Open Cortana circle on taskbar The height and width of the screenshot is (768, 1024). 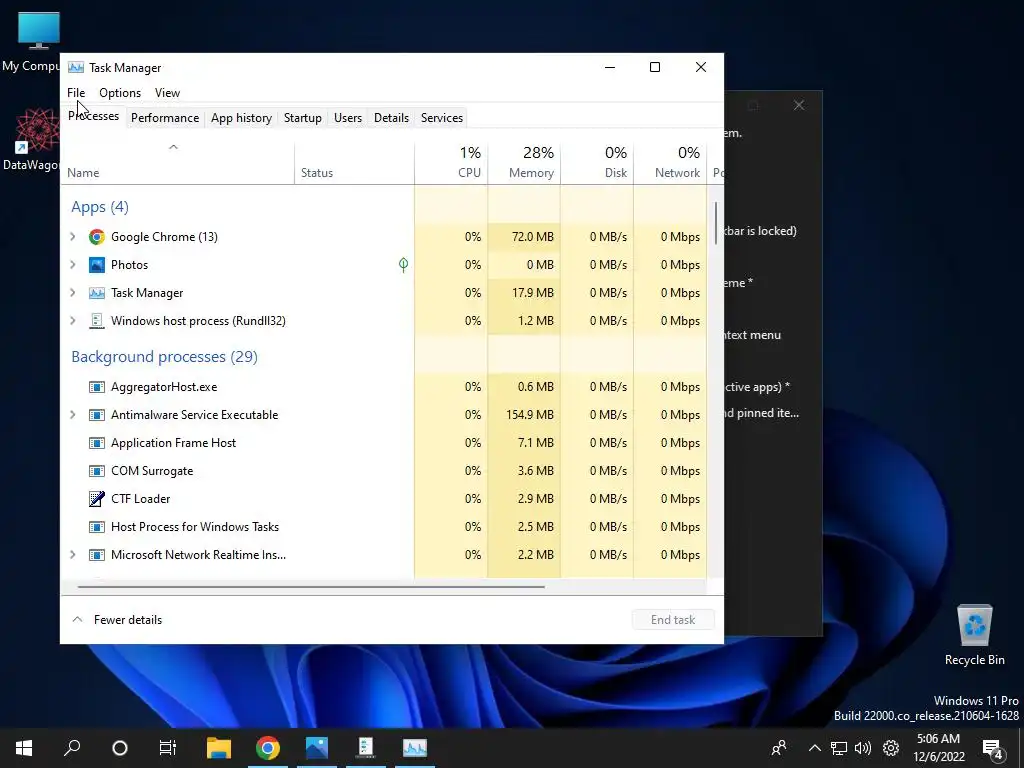pos(120,748)
